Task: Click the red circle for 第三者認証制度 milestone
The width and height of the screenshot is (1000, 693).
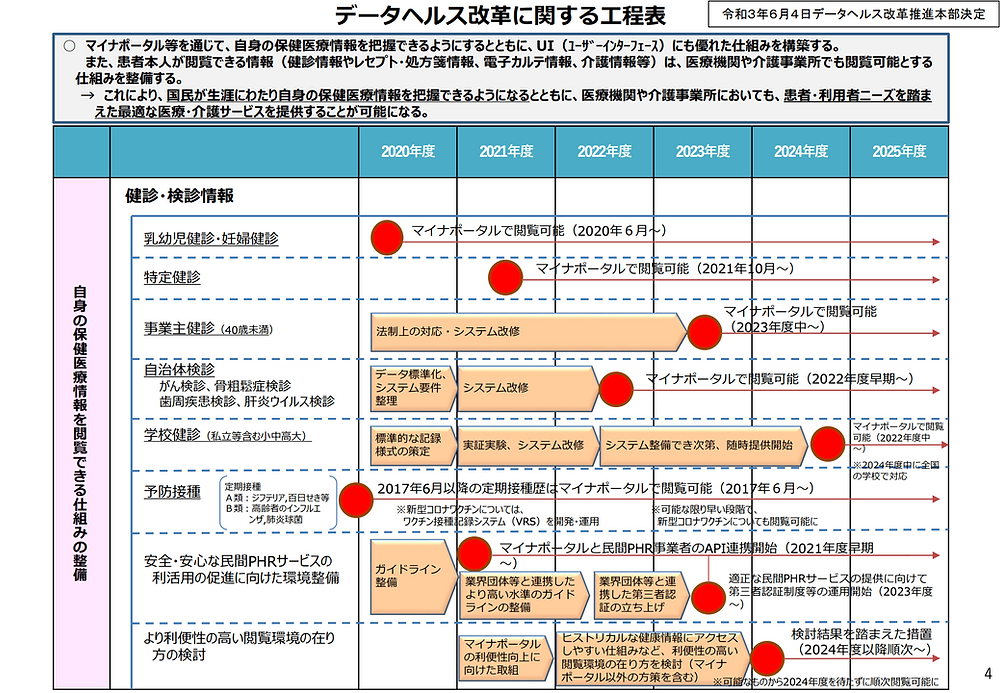Action: click(x=709, y=598)
